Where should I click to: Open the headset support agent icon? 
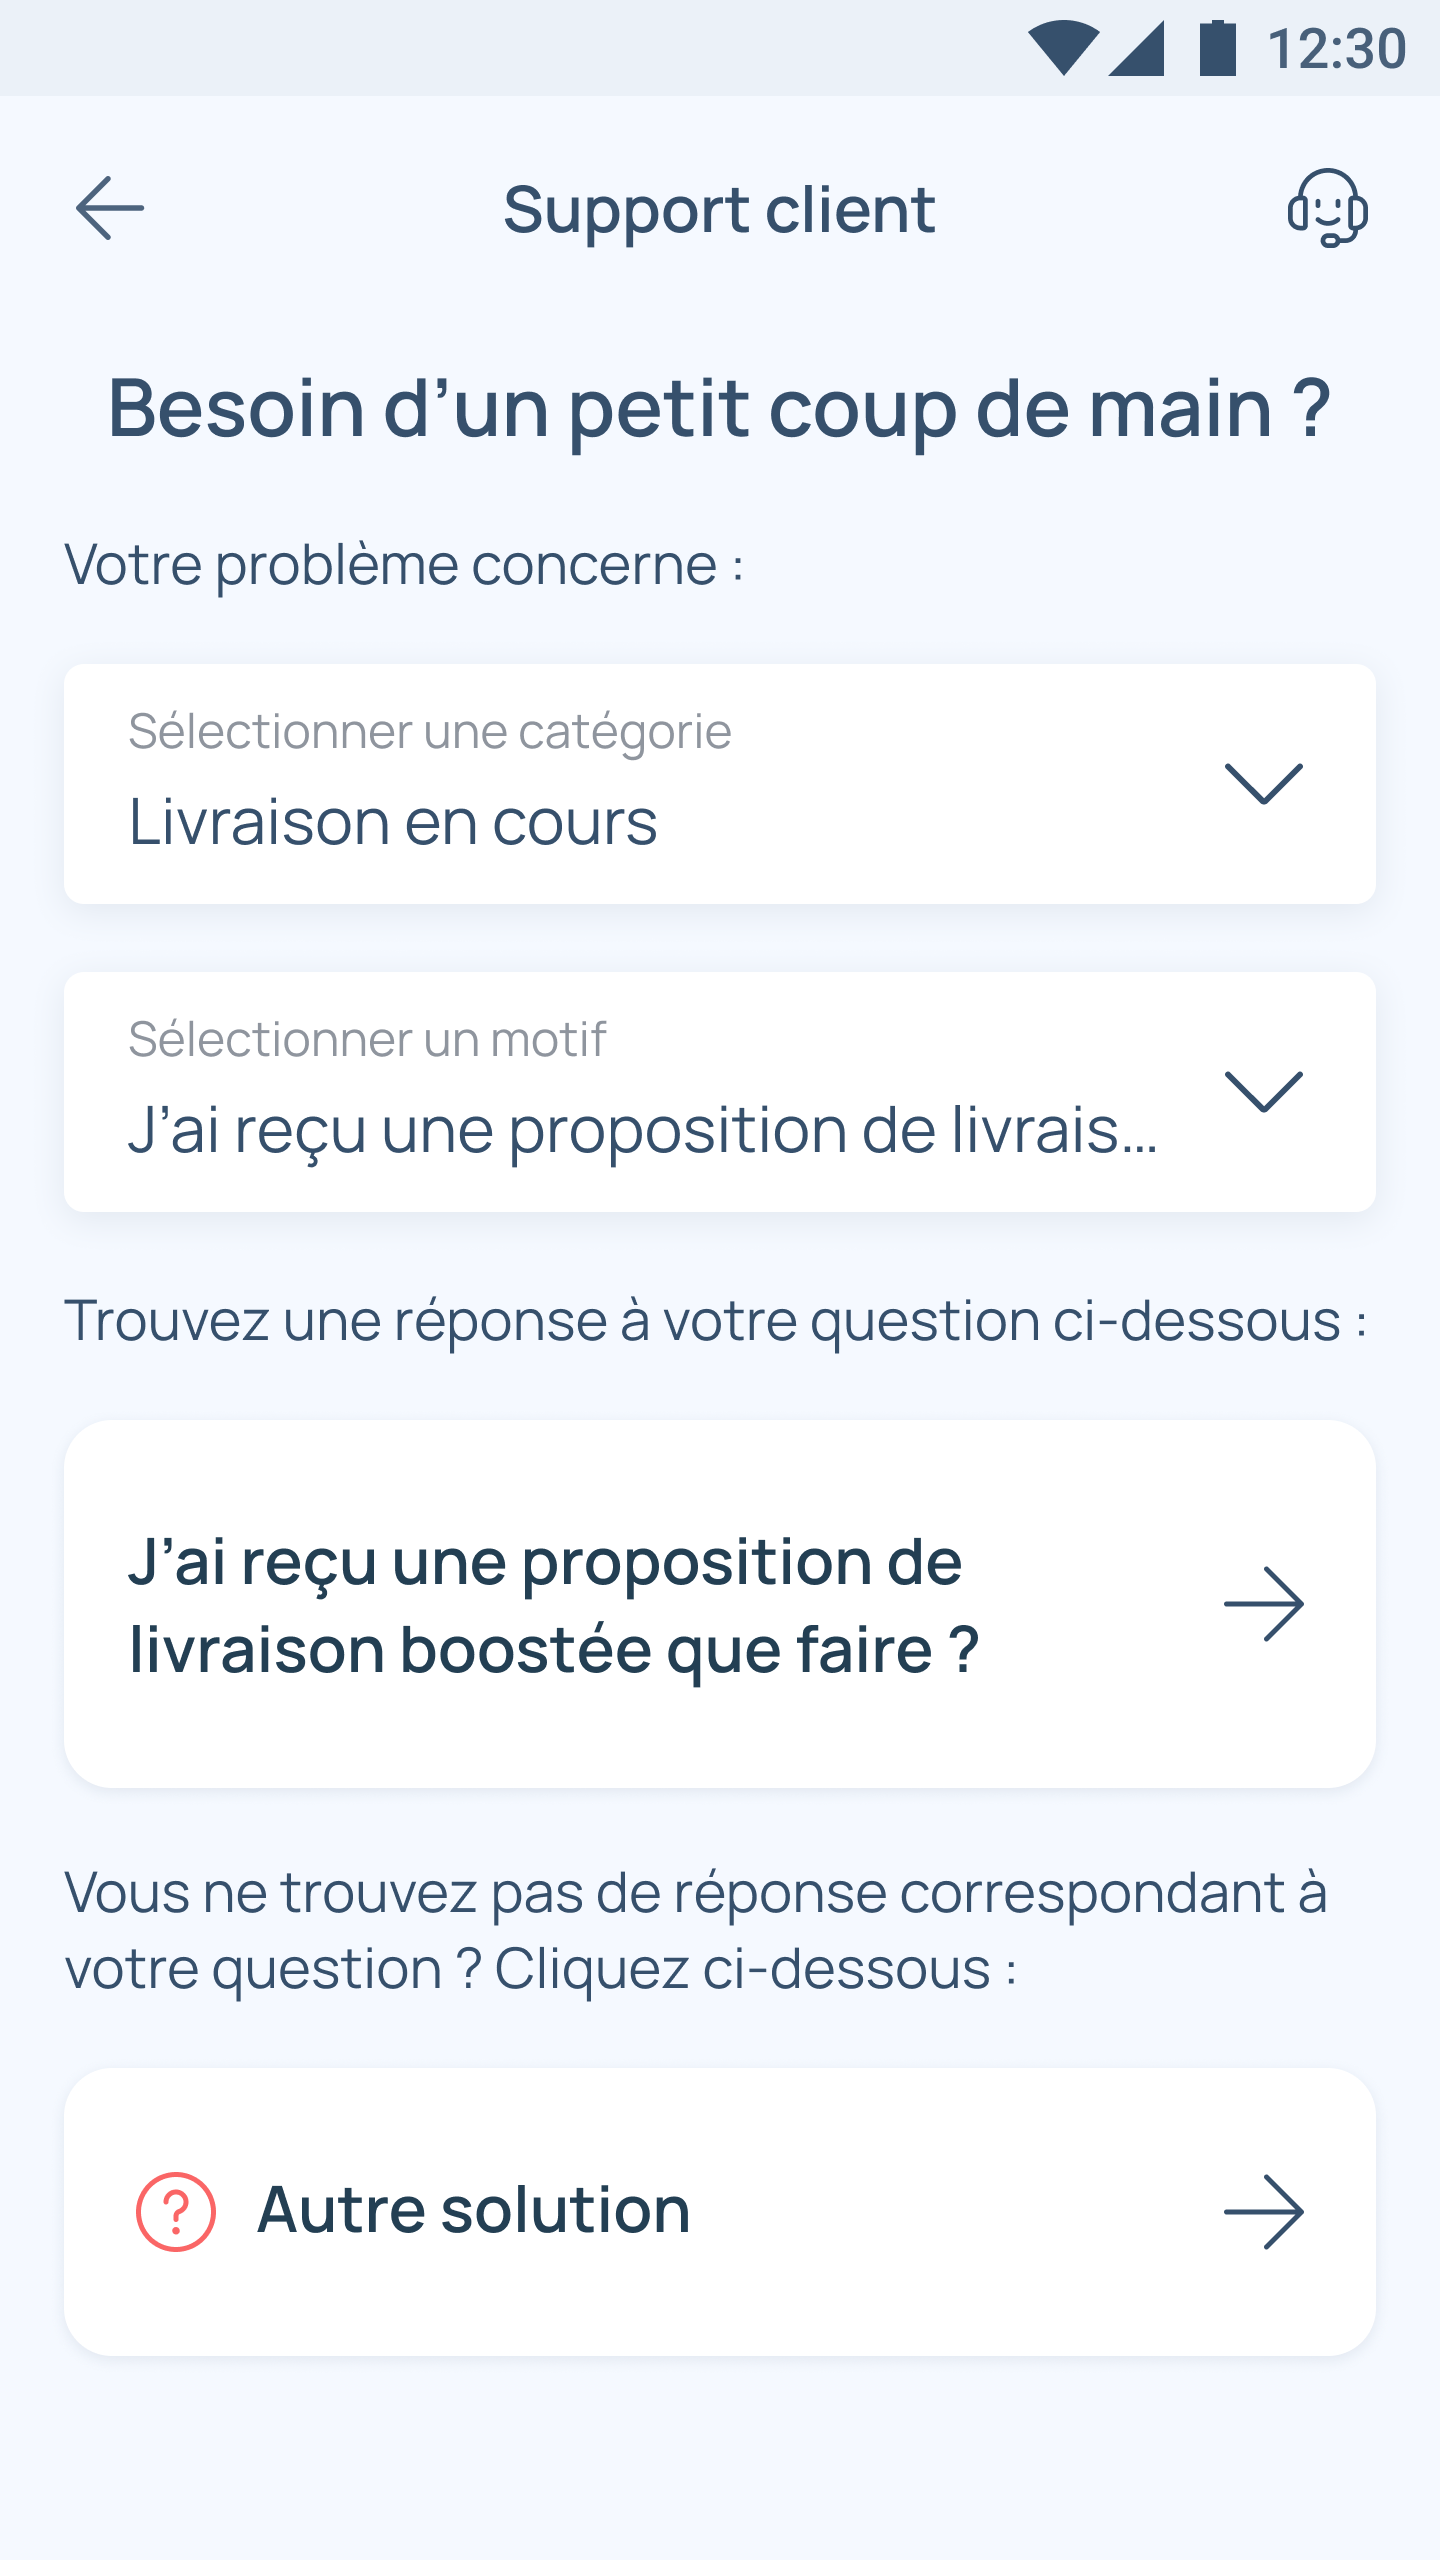pyautogui.click(x=1327, y=208)
